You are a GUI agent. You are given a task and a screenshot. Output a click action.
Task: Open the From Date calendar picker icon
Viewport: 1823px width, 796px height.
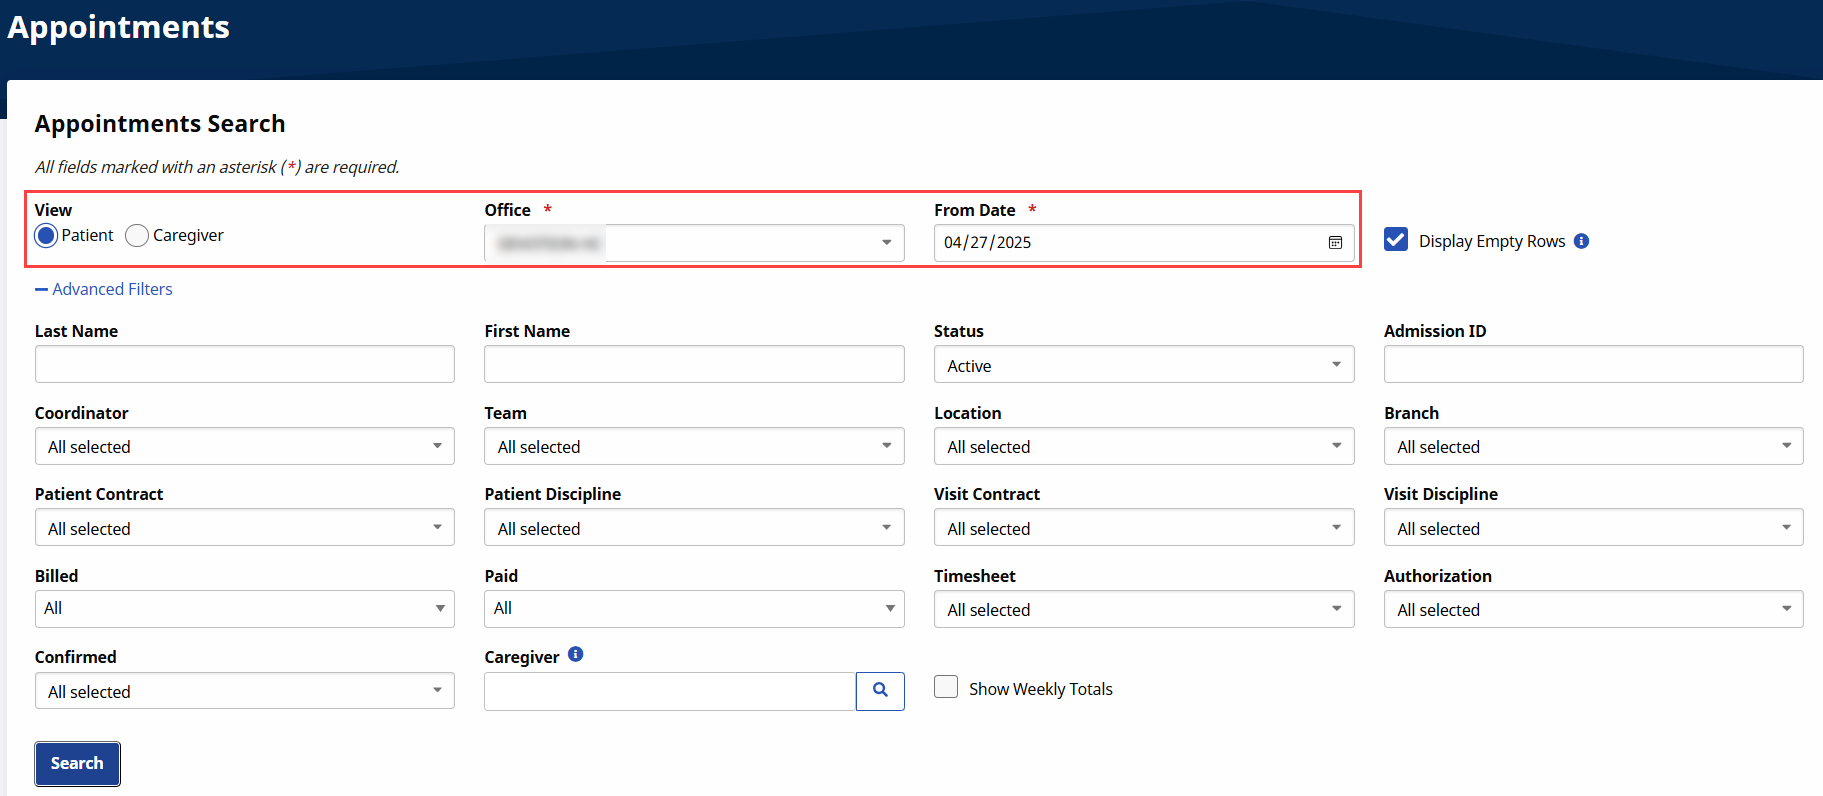pyautogui.click(x=1334, y=243)
